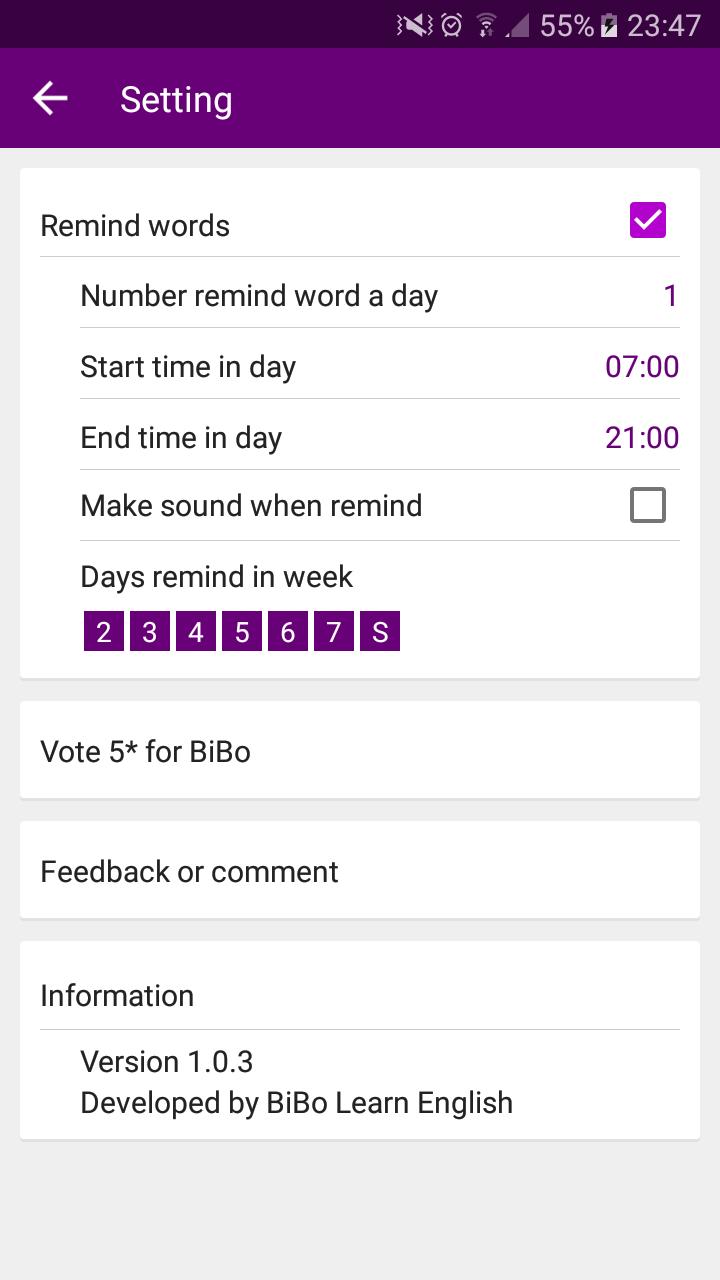Toggle day 6 in remind days

(288, 632)
